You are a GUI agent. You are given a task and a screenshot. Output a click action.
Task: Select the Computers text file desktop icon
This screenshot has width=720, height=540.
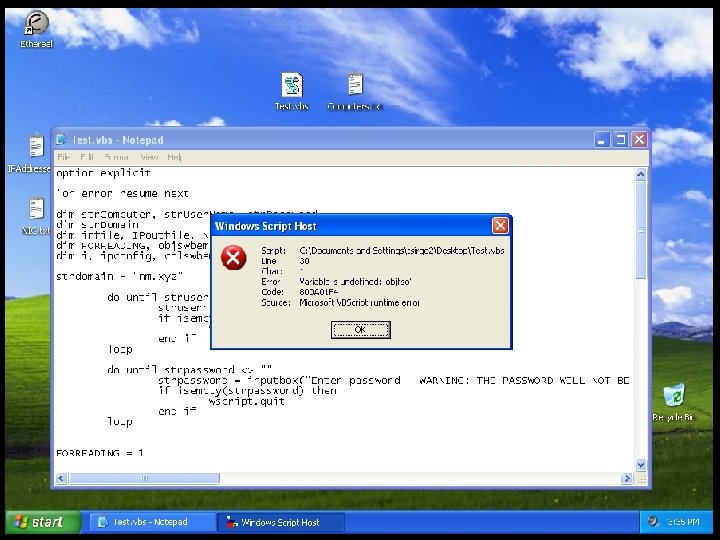(355, 84)
